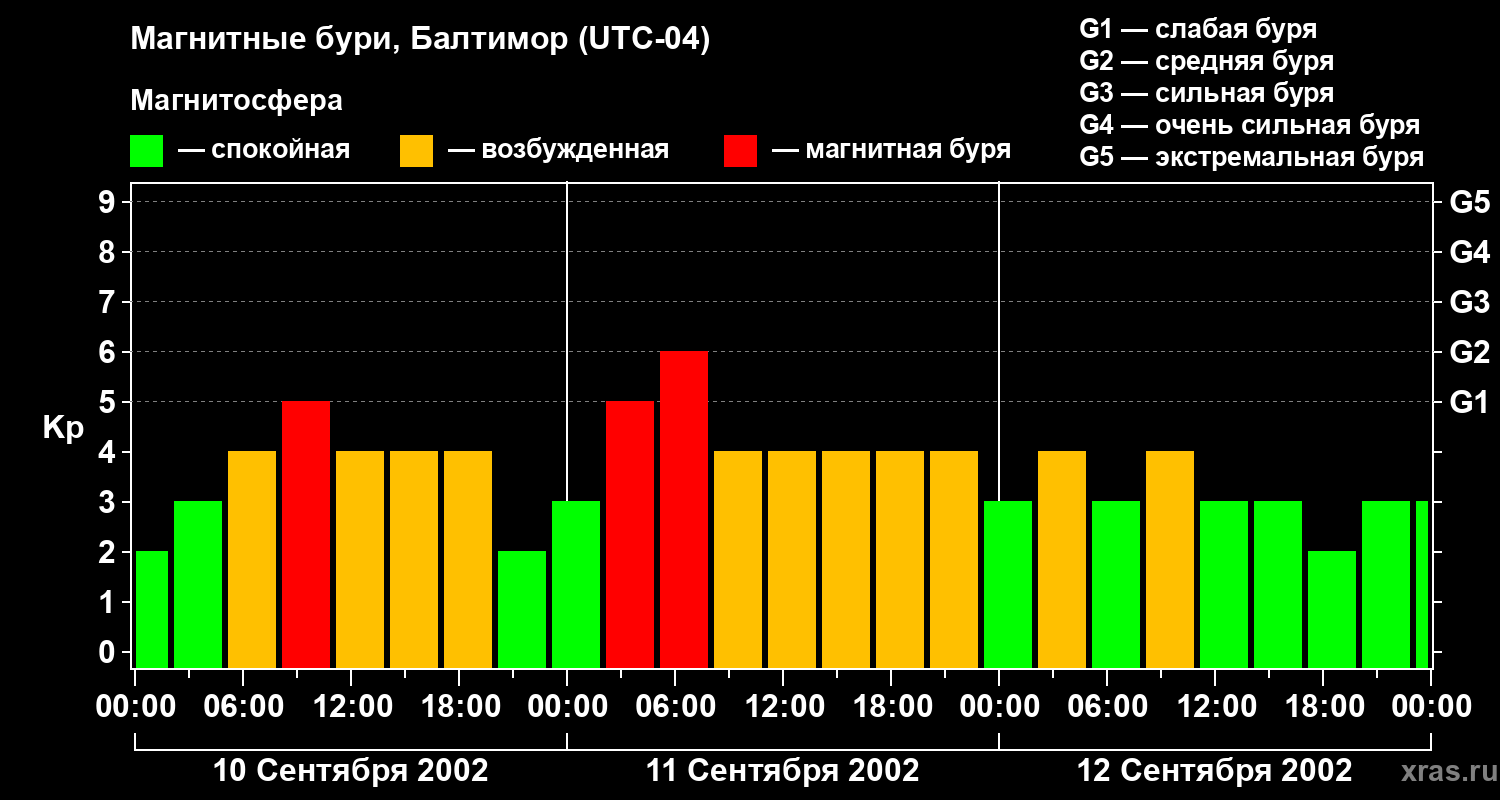Click the '— возбужденная' legend label

(x=559, y=150)
